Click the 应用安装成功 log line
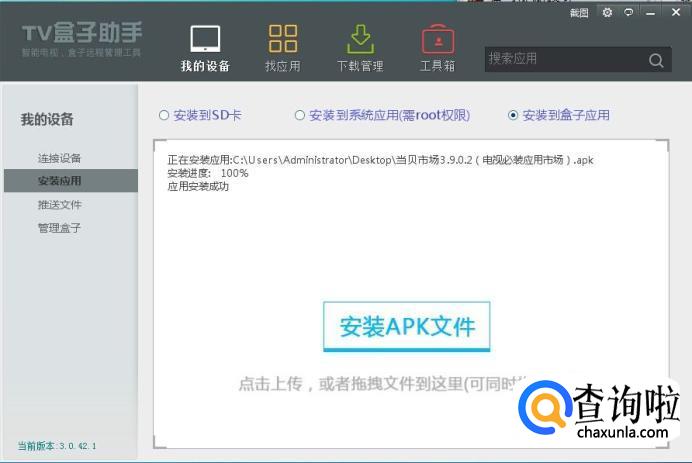 [x=198, y=187]
